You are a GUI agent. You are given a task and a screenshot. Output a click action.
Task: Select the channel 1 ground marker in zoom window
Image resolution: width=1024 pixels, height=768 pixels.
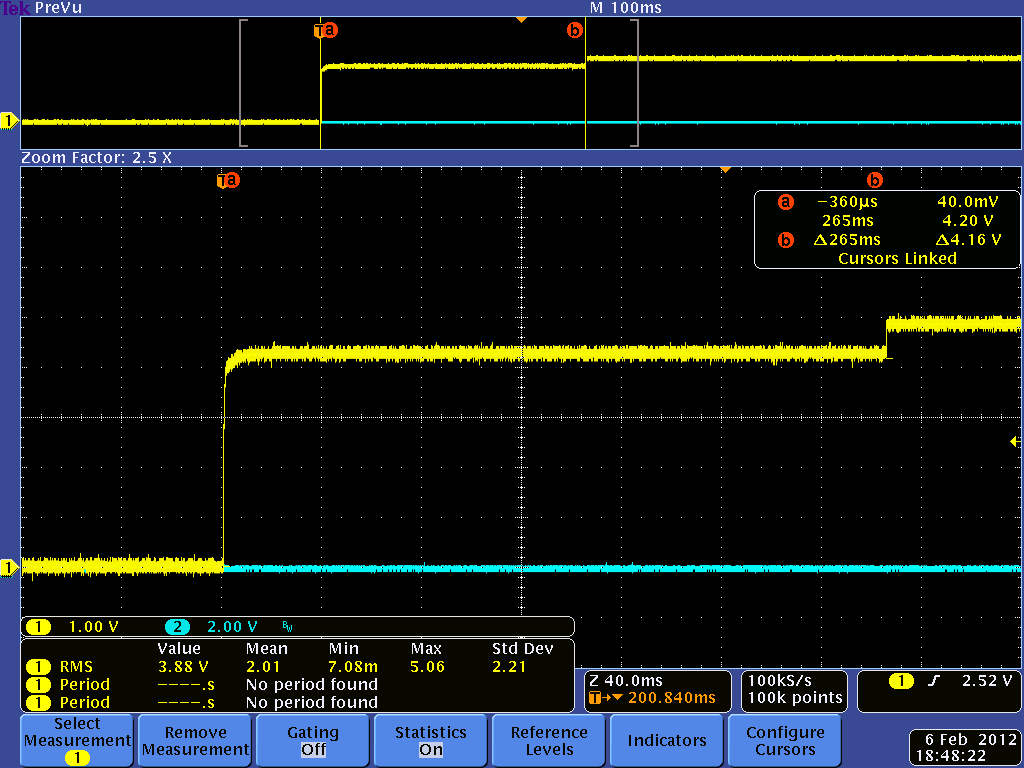tap(10, 568)
